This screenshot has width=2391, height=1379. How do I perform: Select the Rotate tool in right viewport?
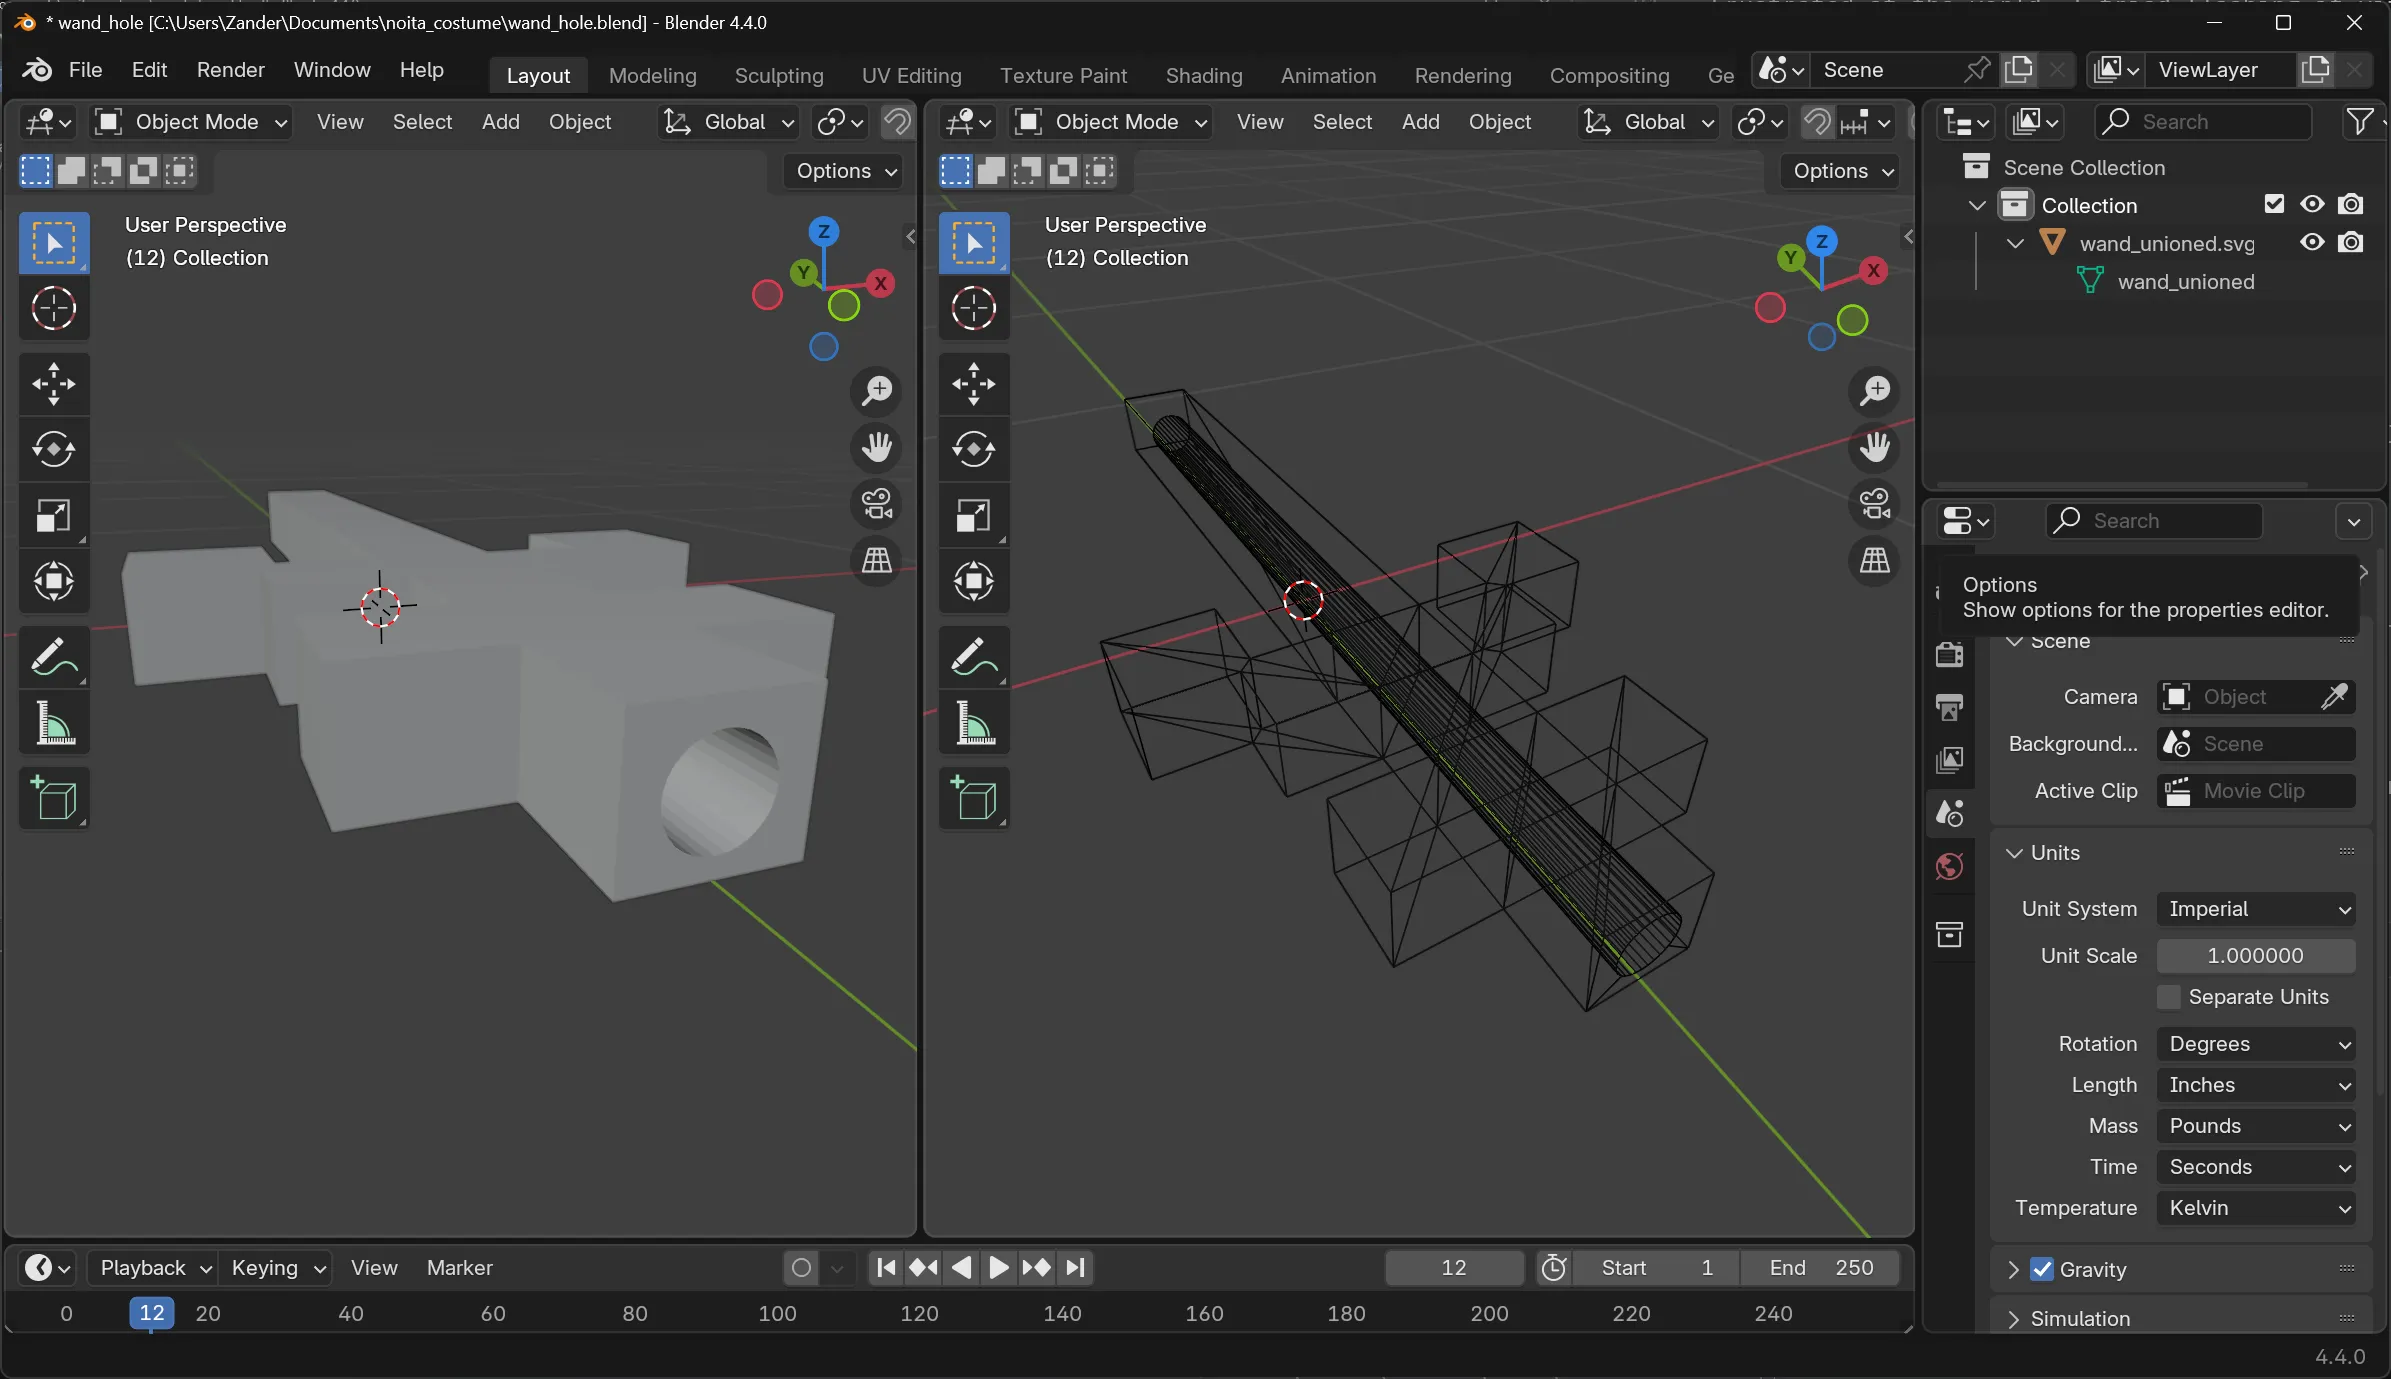973,449
